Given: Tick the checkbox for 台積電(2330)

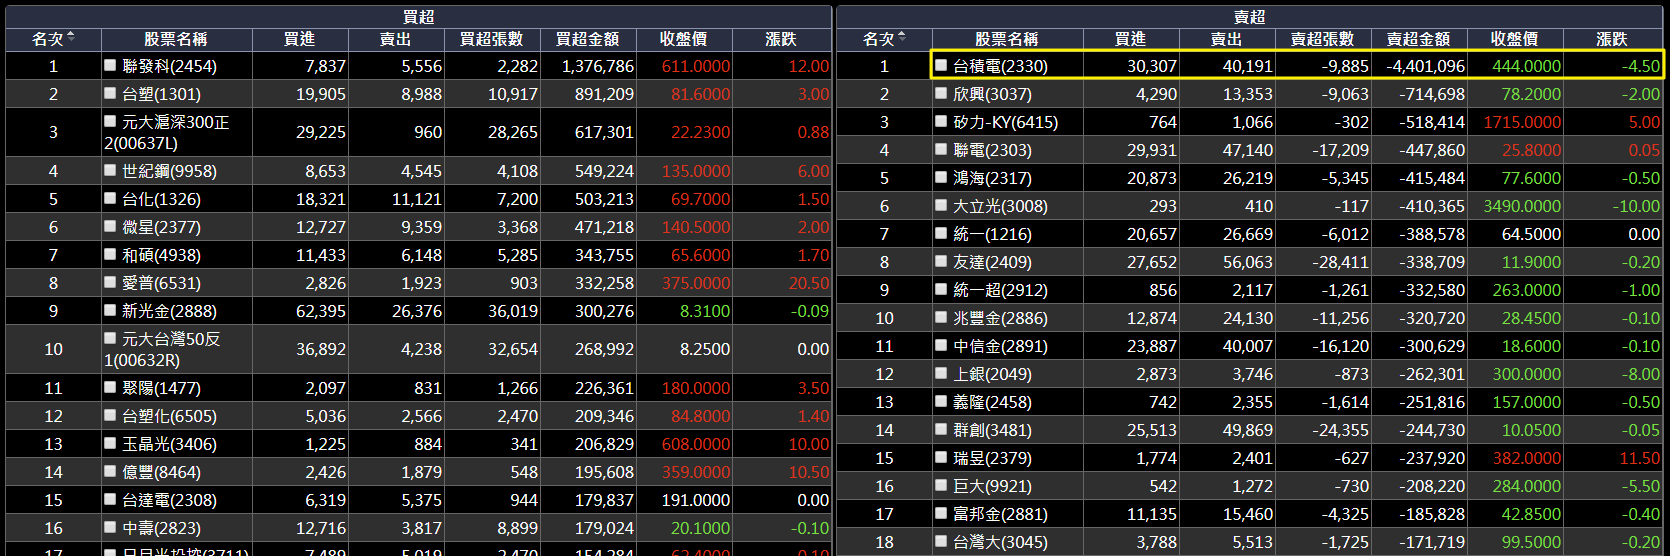Looking at the screenshot, I should pos(941,65).
